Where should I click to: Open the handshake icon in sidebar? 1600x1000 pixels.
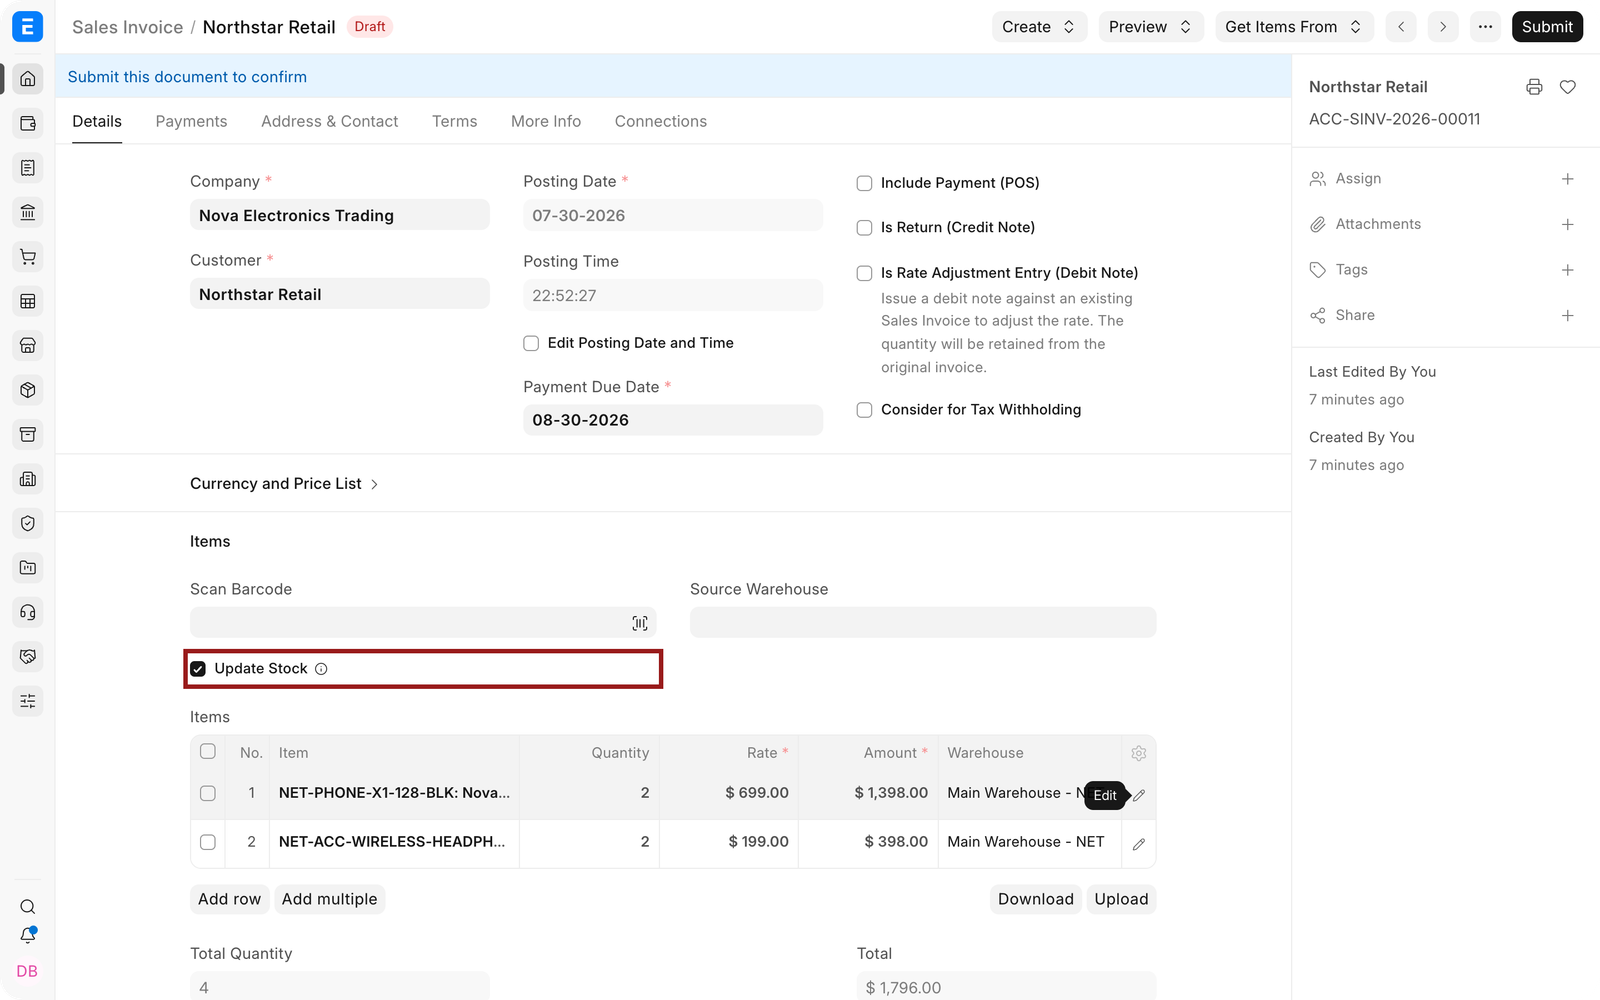28,657
